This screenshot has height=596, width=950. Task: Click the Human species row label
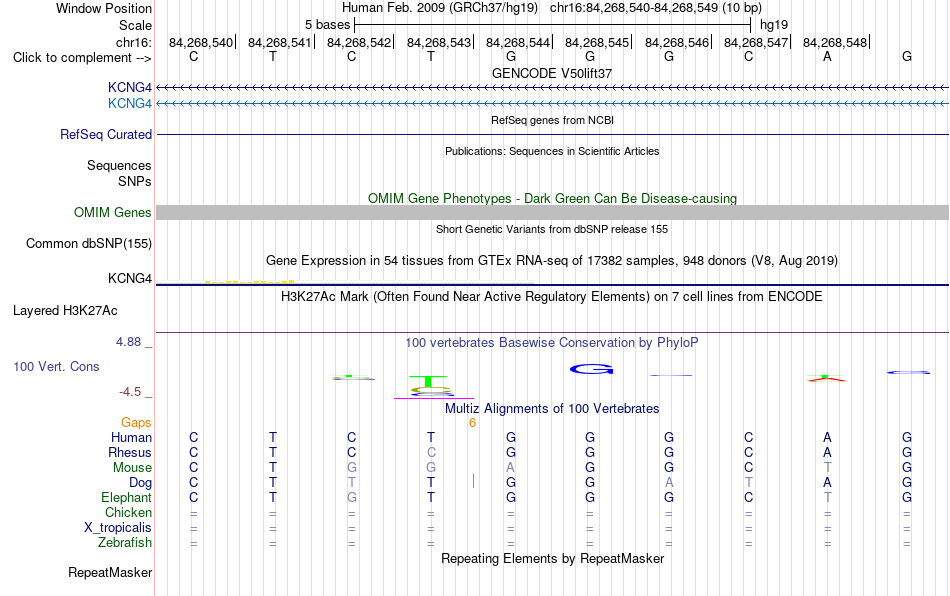click(131, 437)
